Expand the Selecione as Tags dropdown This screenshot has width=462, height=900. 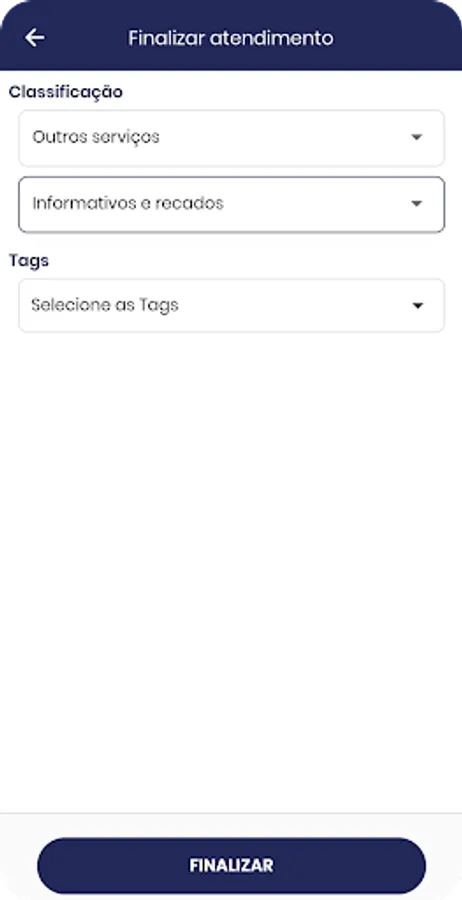click(x=231, y=305)
